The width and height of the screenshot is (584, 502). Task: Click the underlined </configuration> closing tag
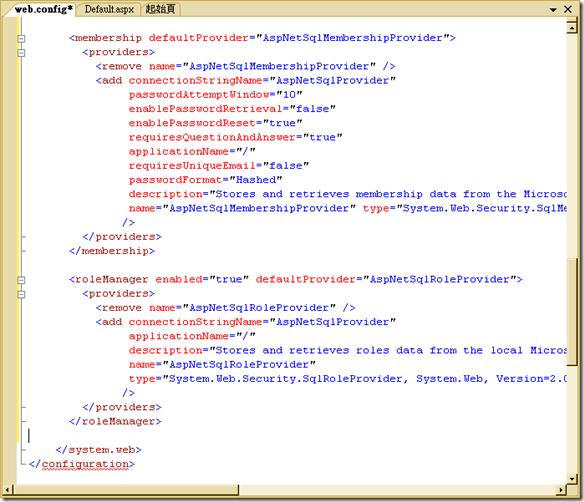click(82, 464)
